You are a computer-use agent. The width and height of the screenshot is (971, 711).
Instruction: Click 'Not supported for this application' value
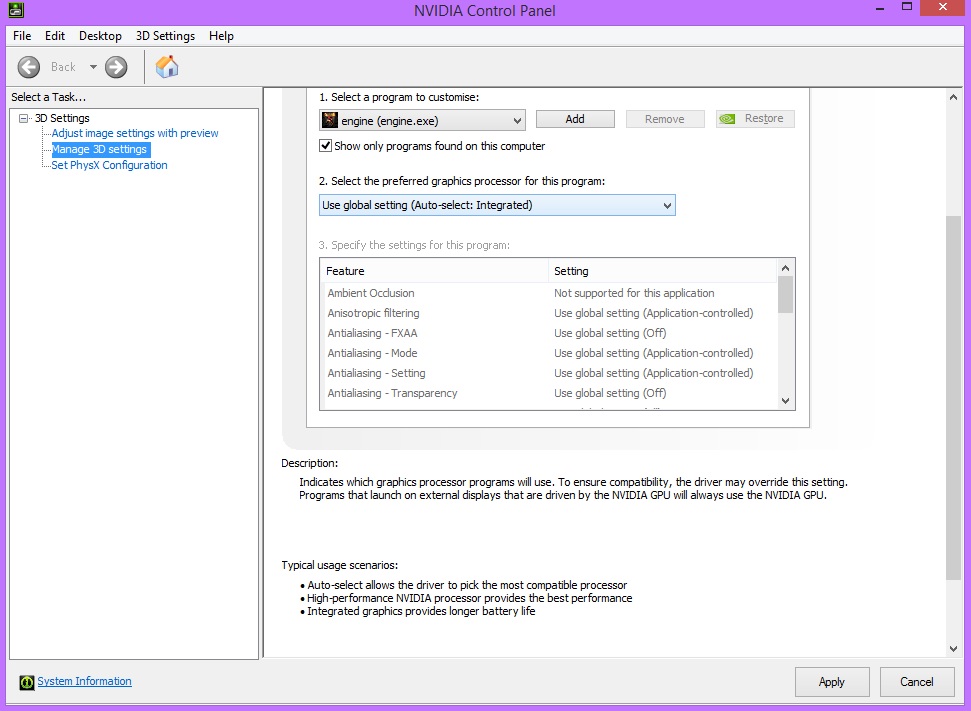pos(634,293)
